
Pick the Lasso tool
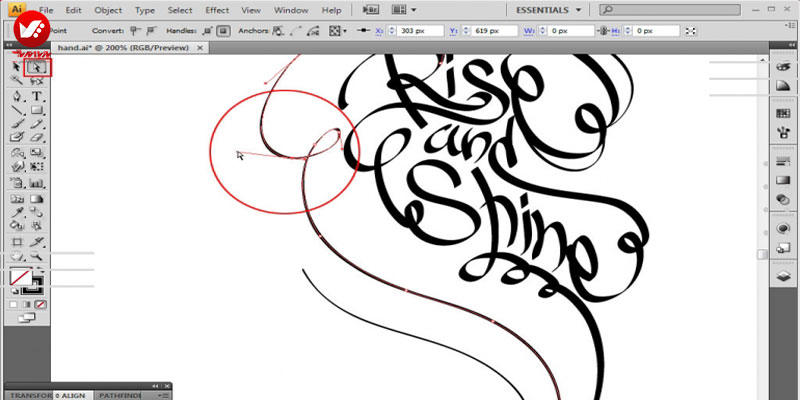tap(37, 81)
